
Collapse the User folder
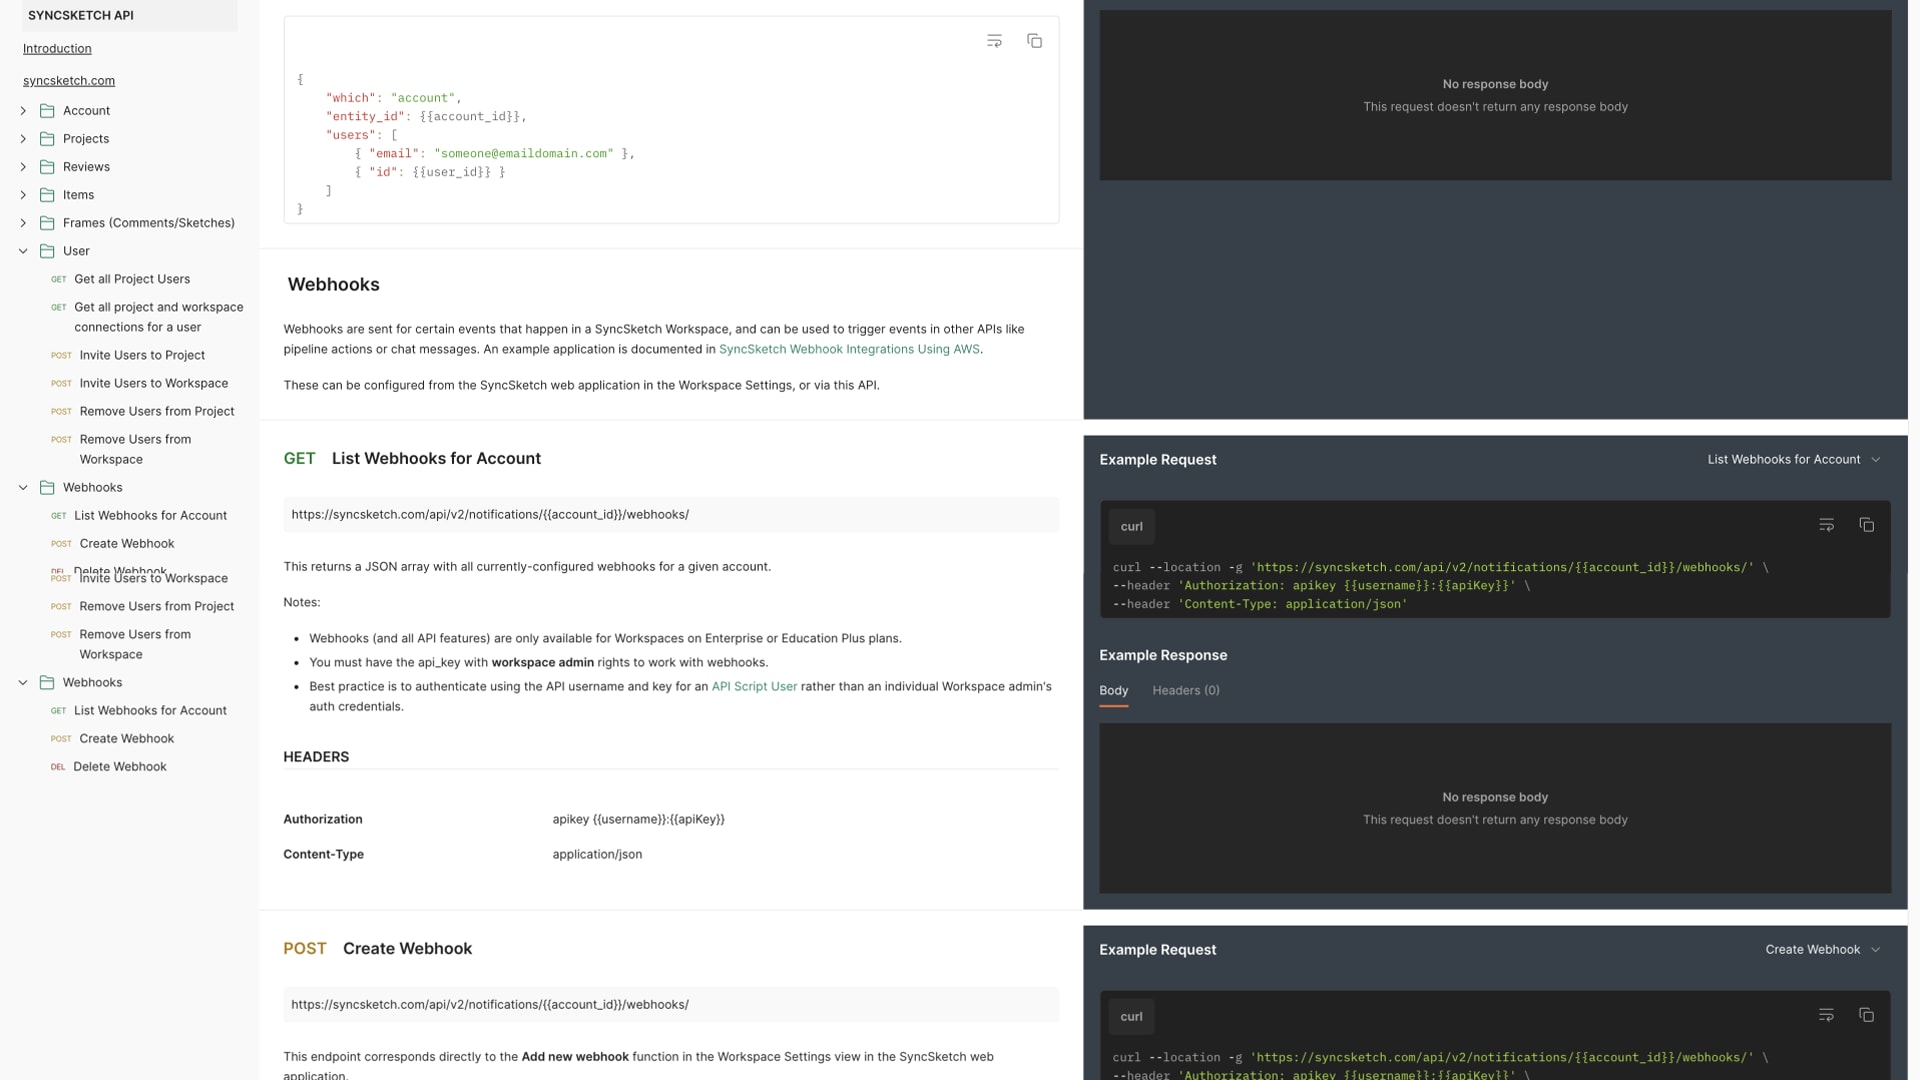pyautogui.click(x=23, y=251)
